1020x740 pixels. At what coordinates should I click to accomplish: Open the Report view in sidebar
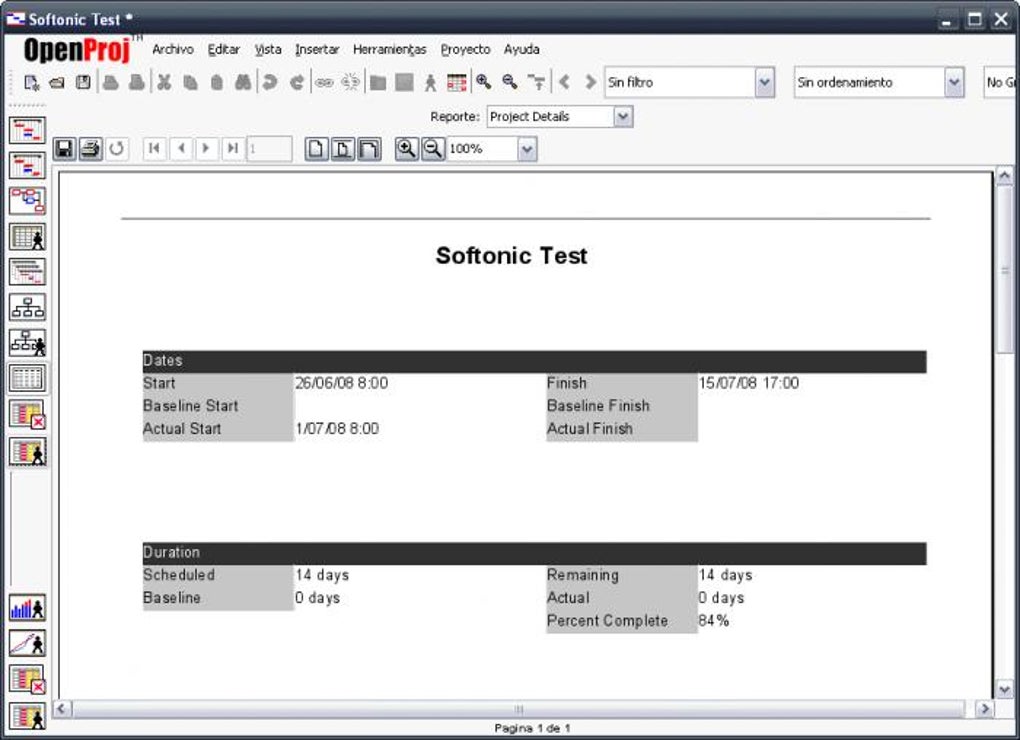(x=27, y=378)
